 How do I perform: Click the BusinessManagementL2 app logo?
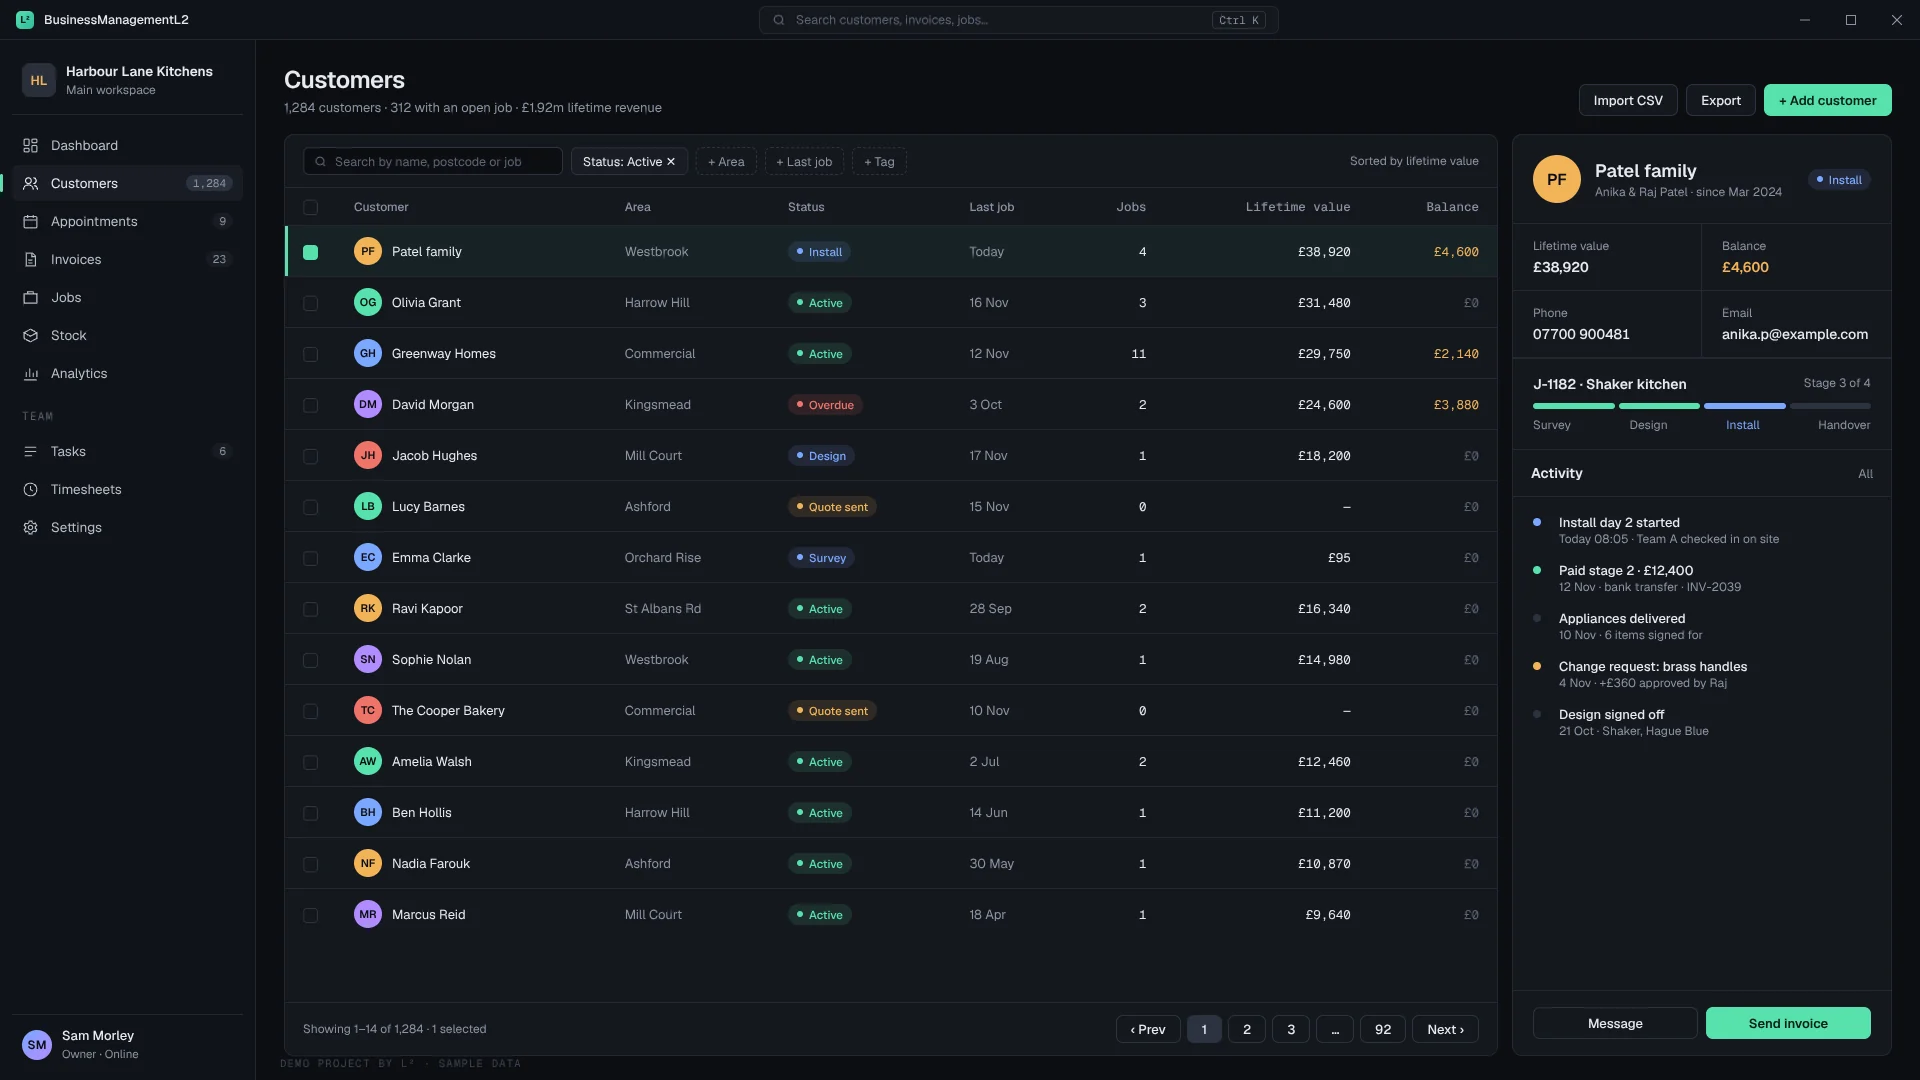pyautogui.click(x=25, y=20)
